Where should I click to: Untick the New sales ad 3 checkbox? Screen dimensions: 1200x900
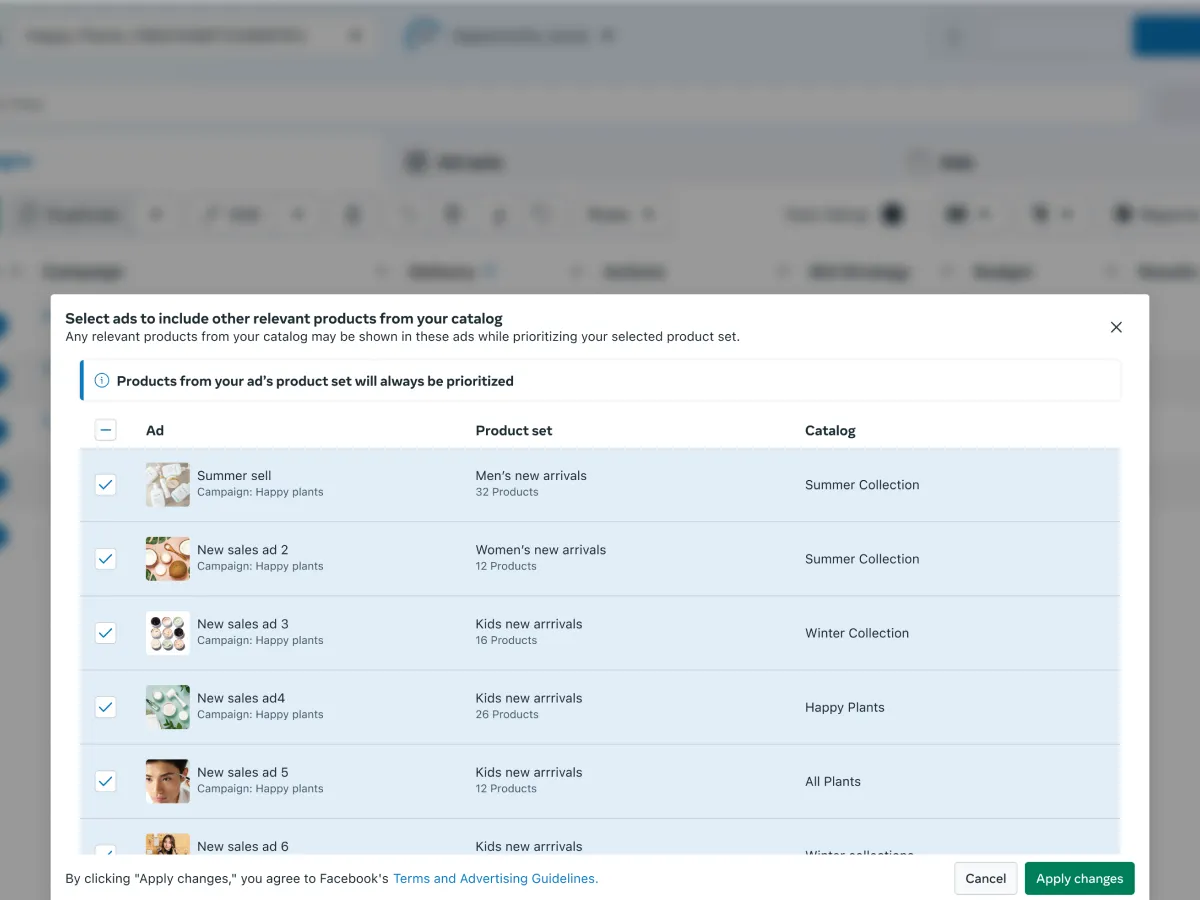(x=106, y=633)
